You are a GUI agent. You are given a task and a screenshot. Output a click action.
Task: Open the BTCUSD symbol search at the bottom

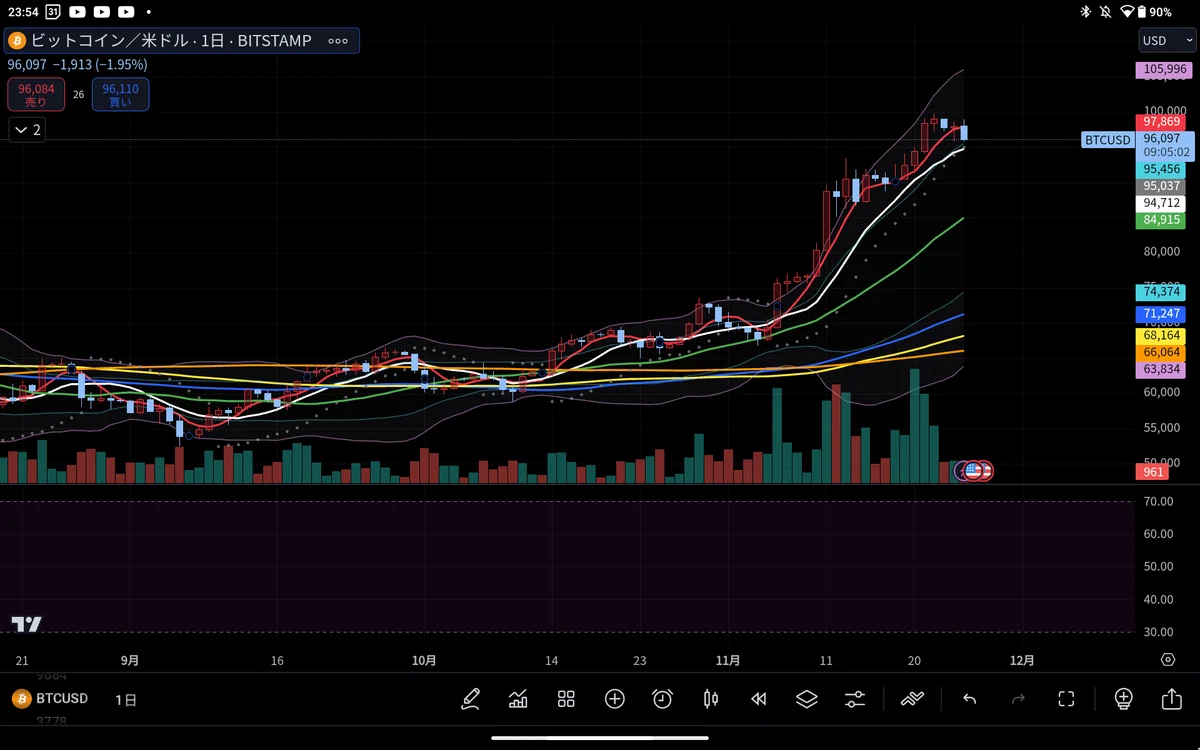(x=62, y=698)
